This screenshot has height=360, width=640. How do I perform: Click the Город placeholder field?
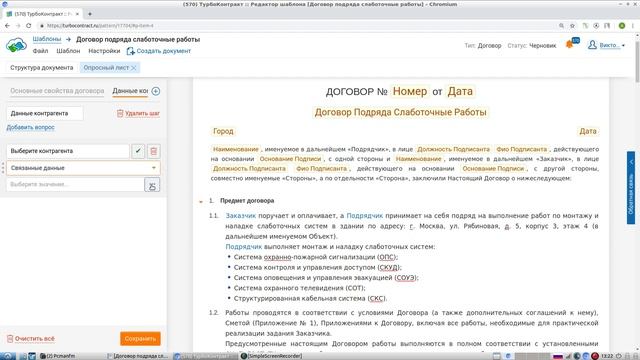point(223,131)
